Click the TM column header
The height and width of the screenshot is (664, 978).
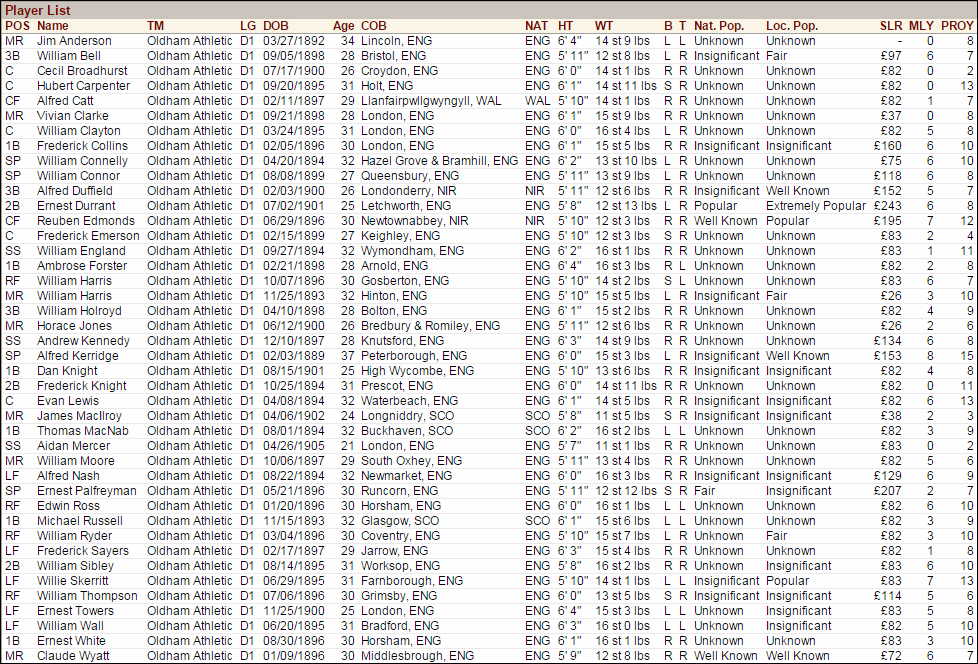[155, 26]
